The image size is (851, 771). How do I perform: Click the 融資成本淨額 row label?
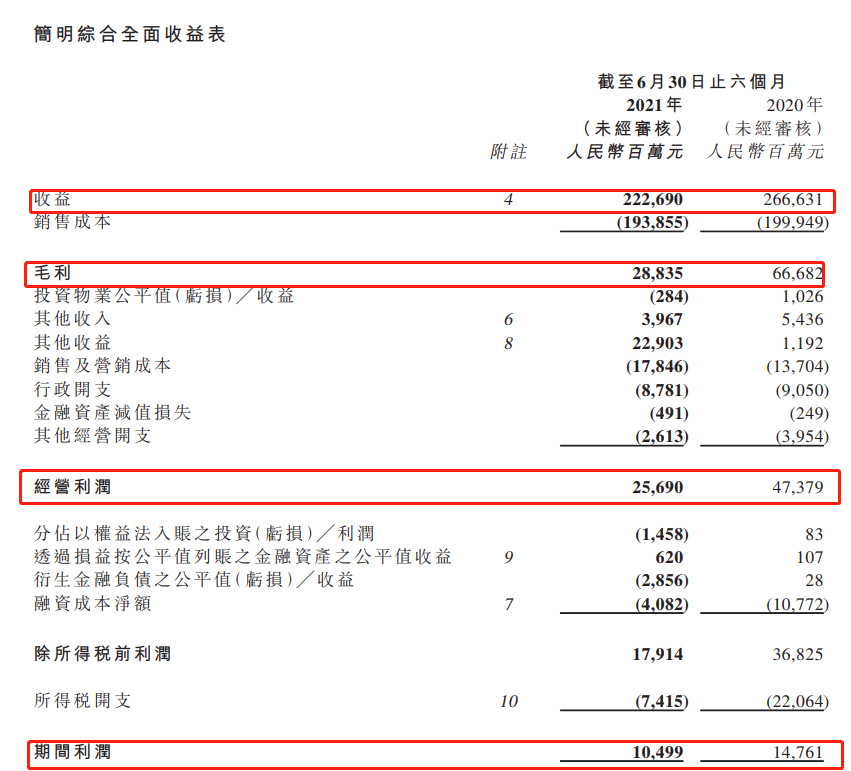(x=92, y=604)
